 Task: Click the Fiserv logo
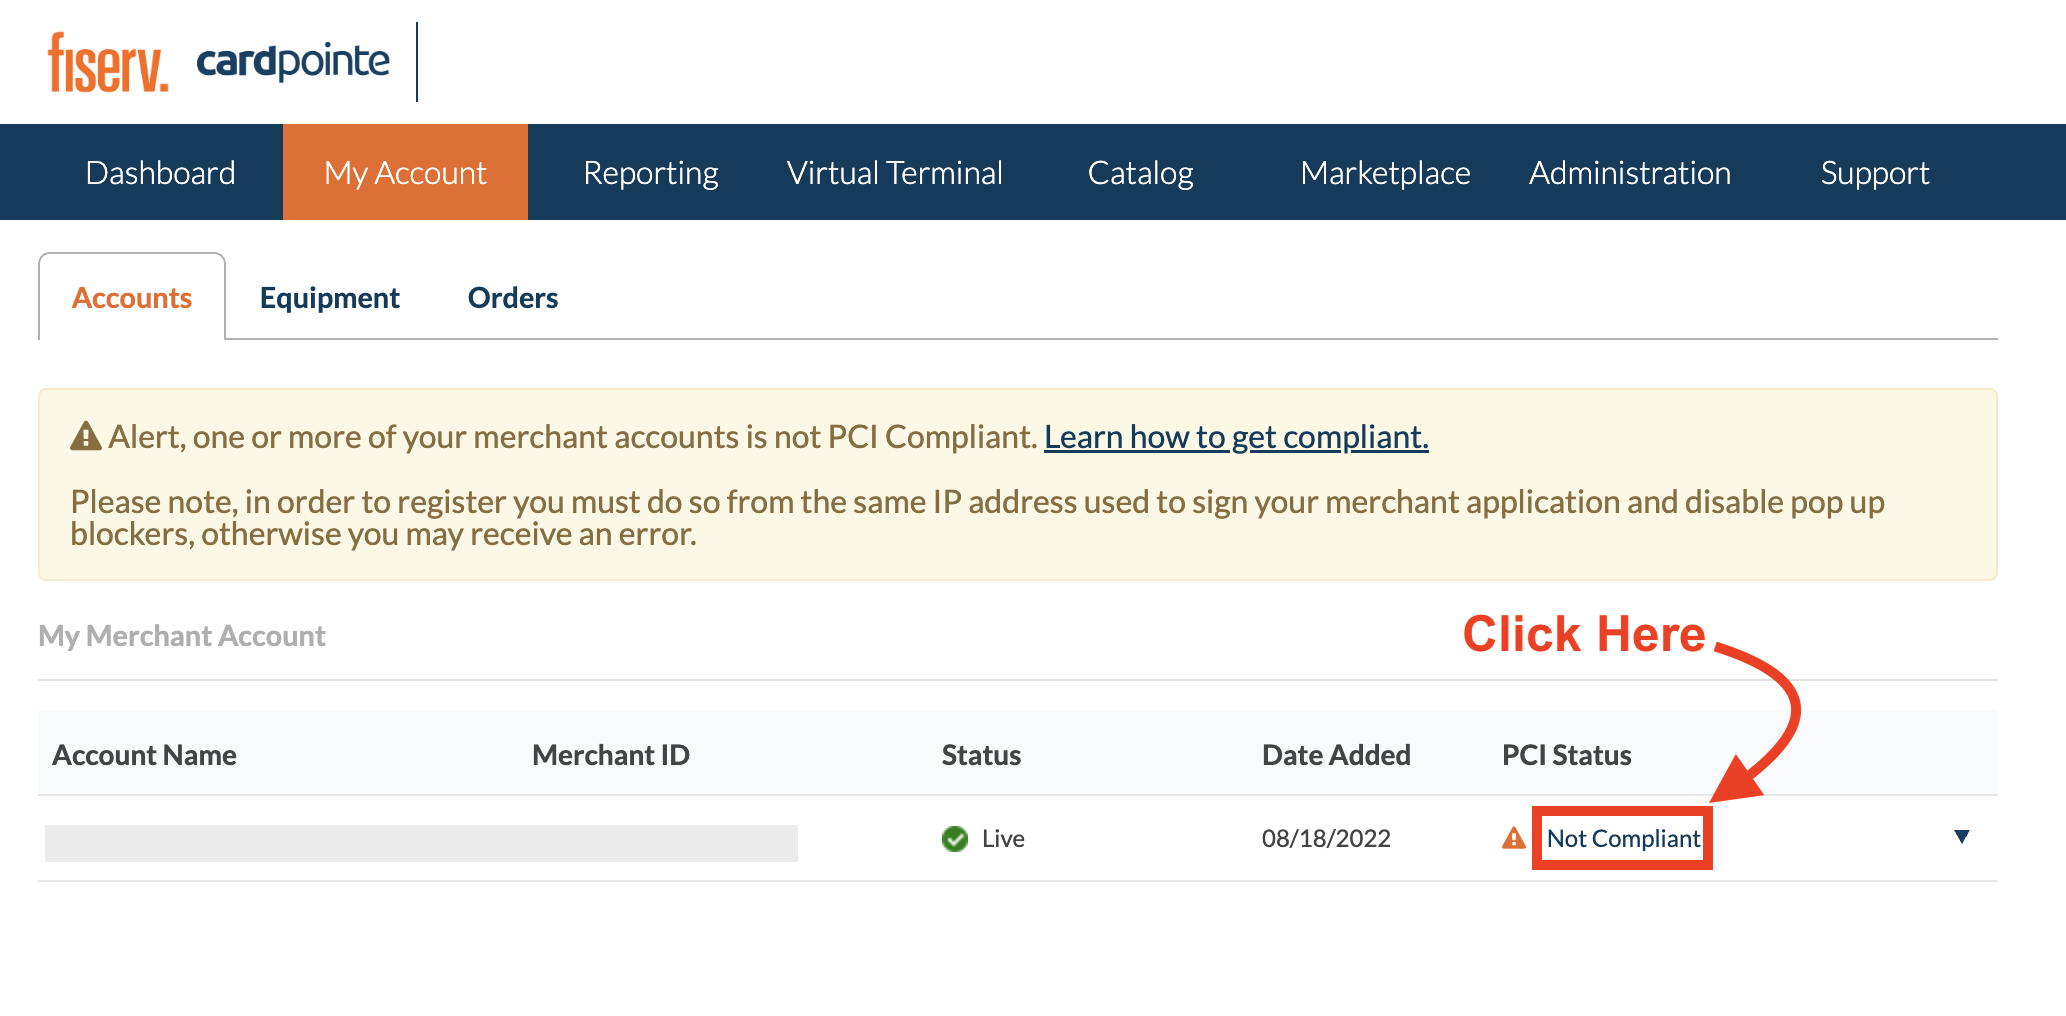108,63
